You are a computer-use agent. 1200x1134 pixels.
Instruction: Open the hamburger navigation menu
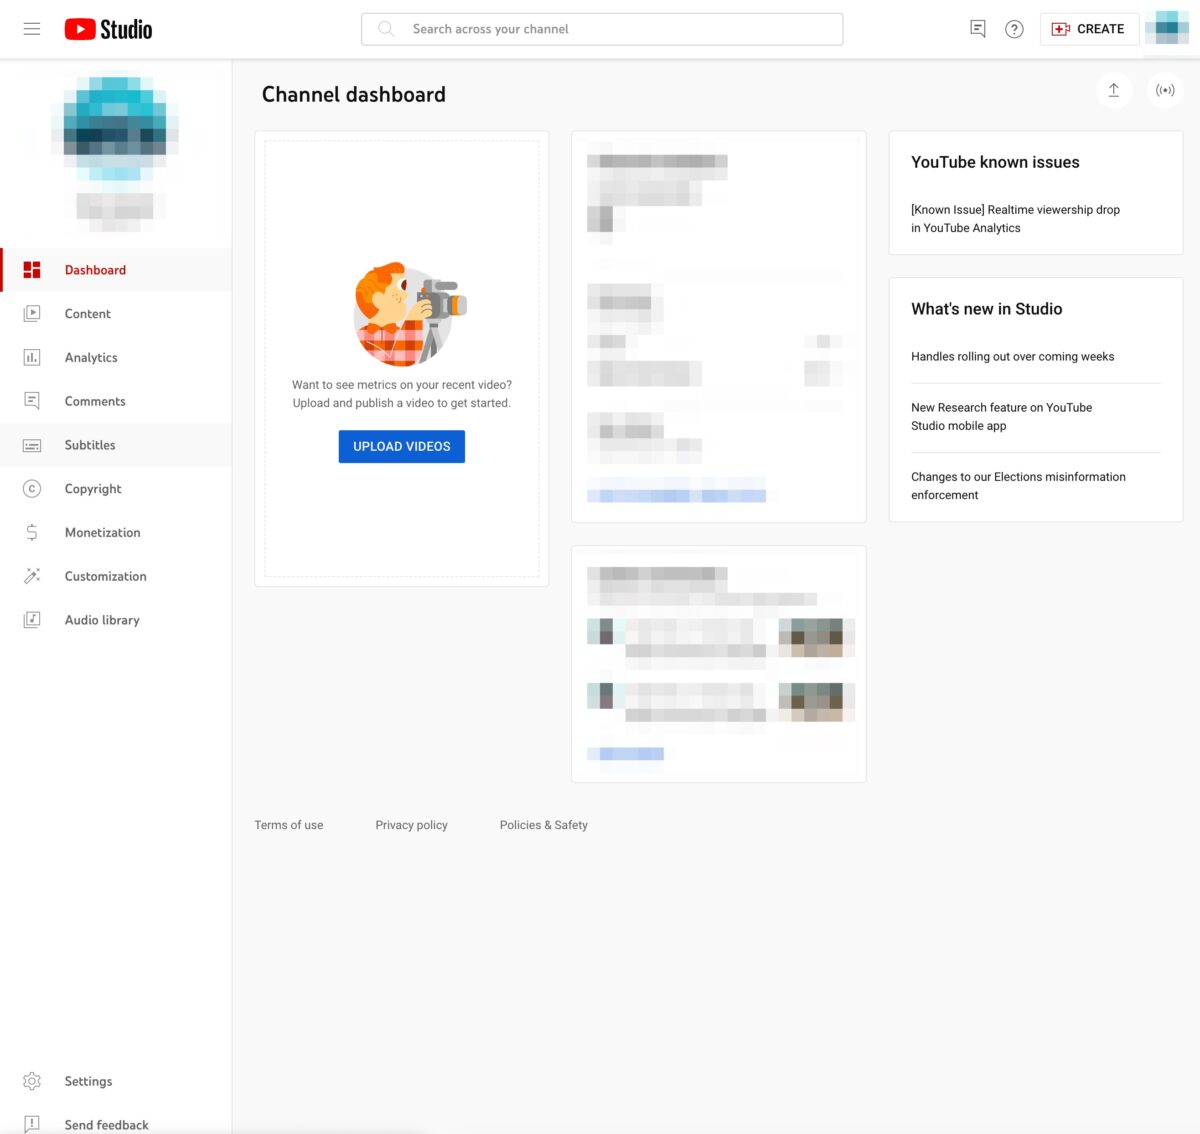32,29
